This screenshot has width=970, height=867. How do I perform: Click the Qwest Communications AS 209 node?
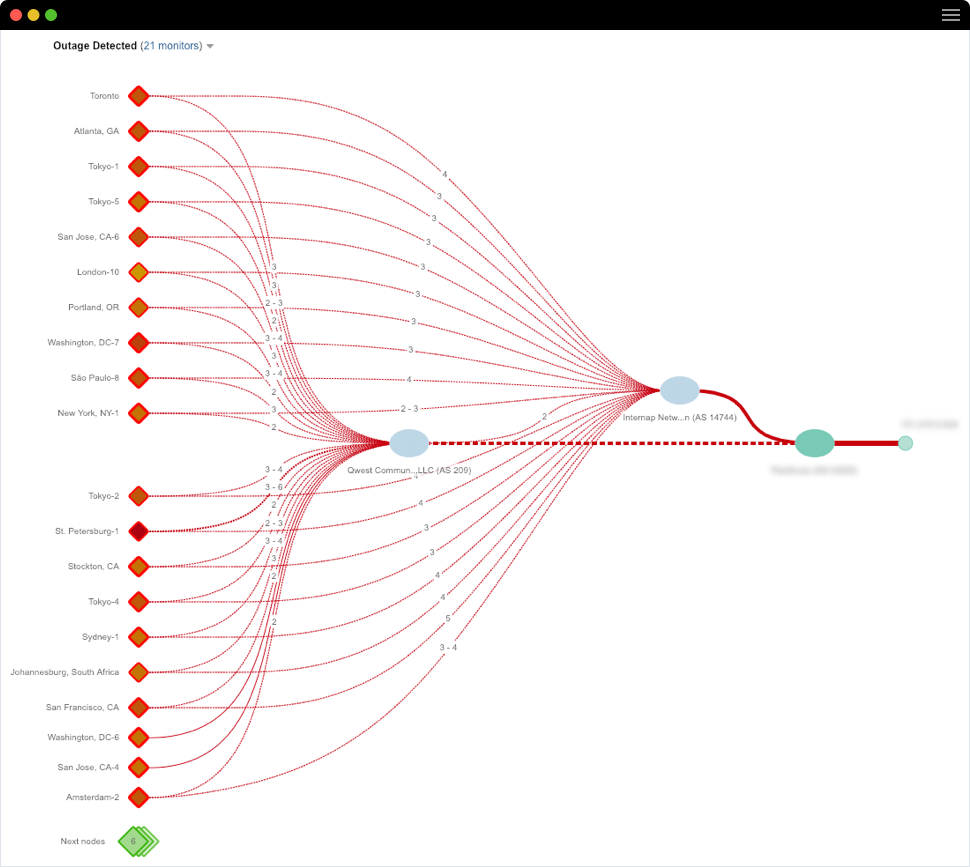pyautogui.click(x=409, y=443)
